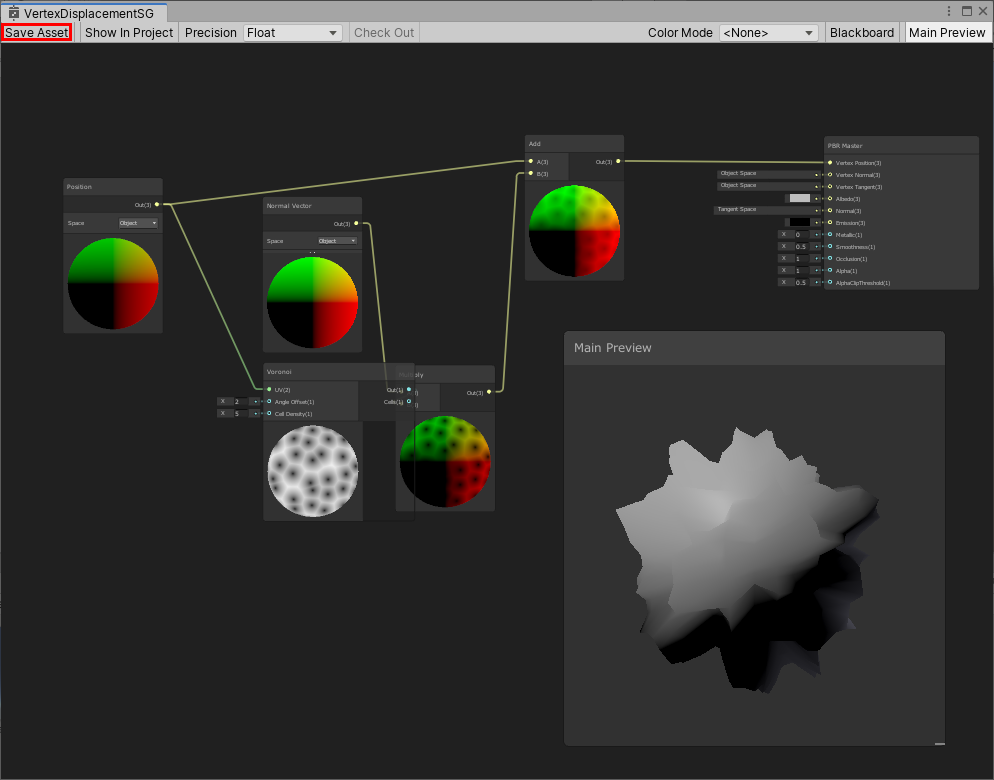Open Normal Vector node Space dropdown
The image size is (994, 780).
pos(337,241)
